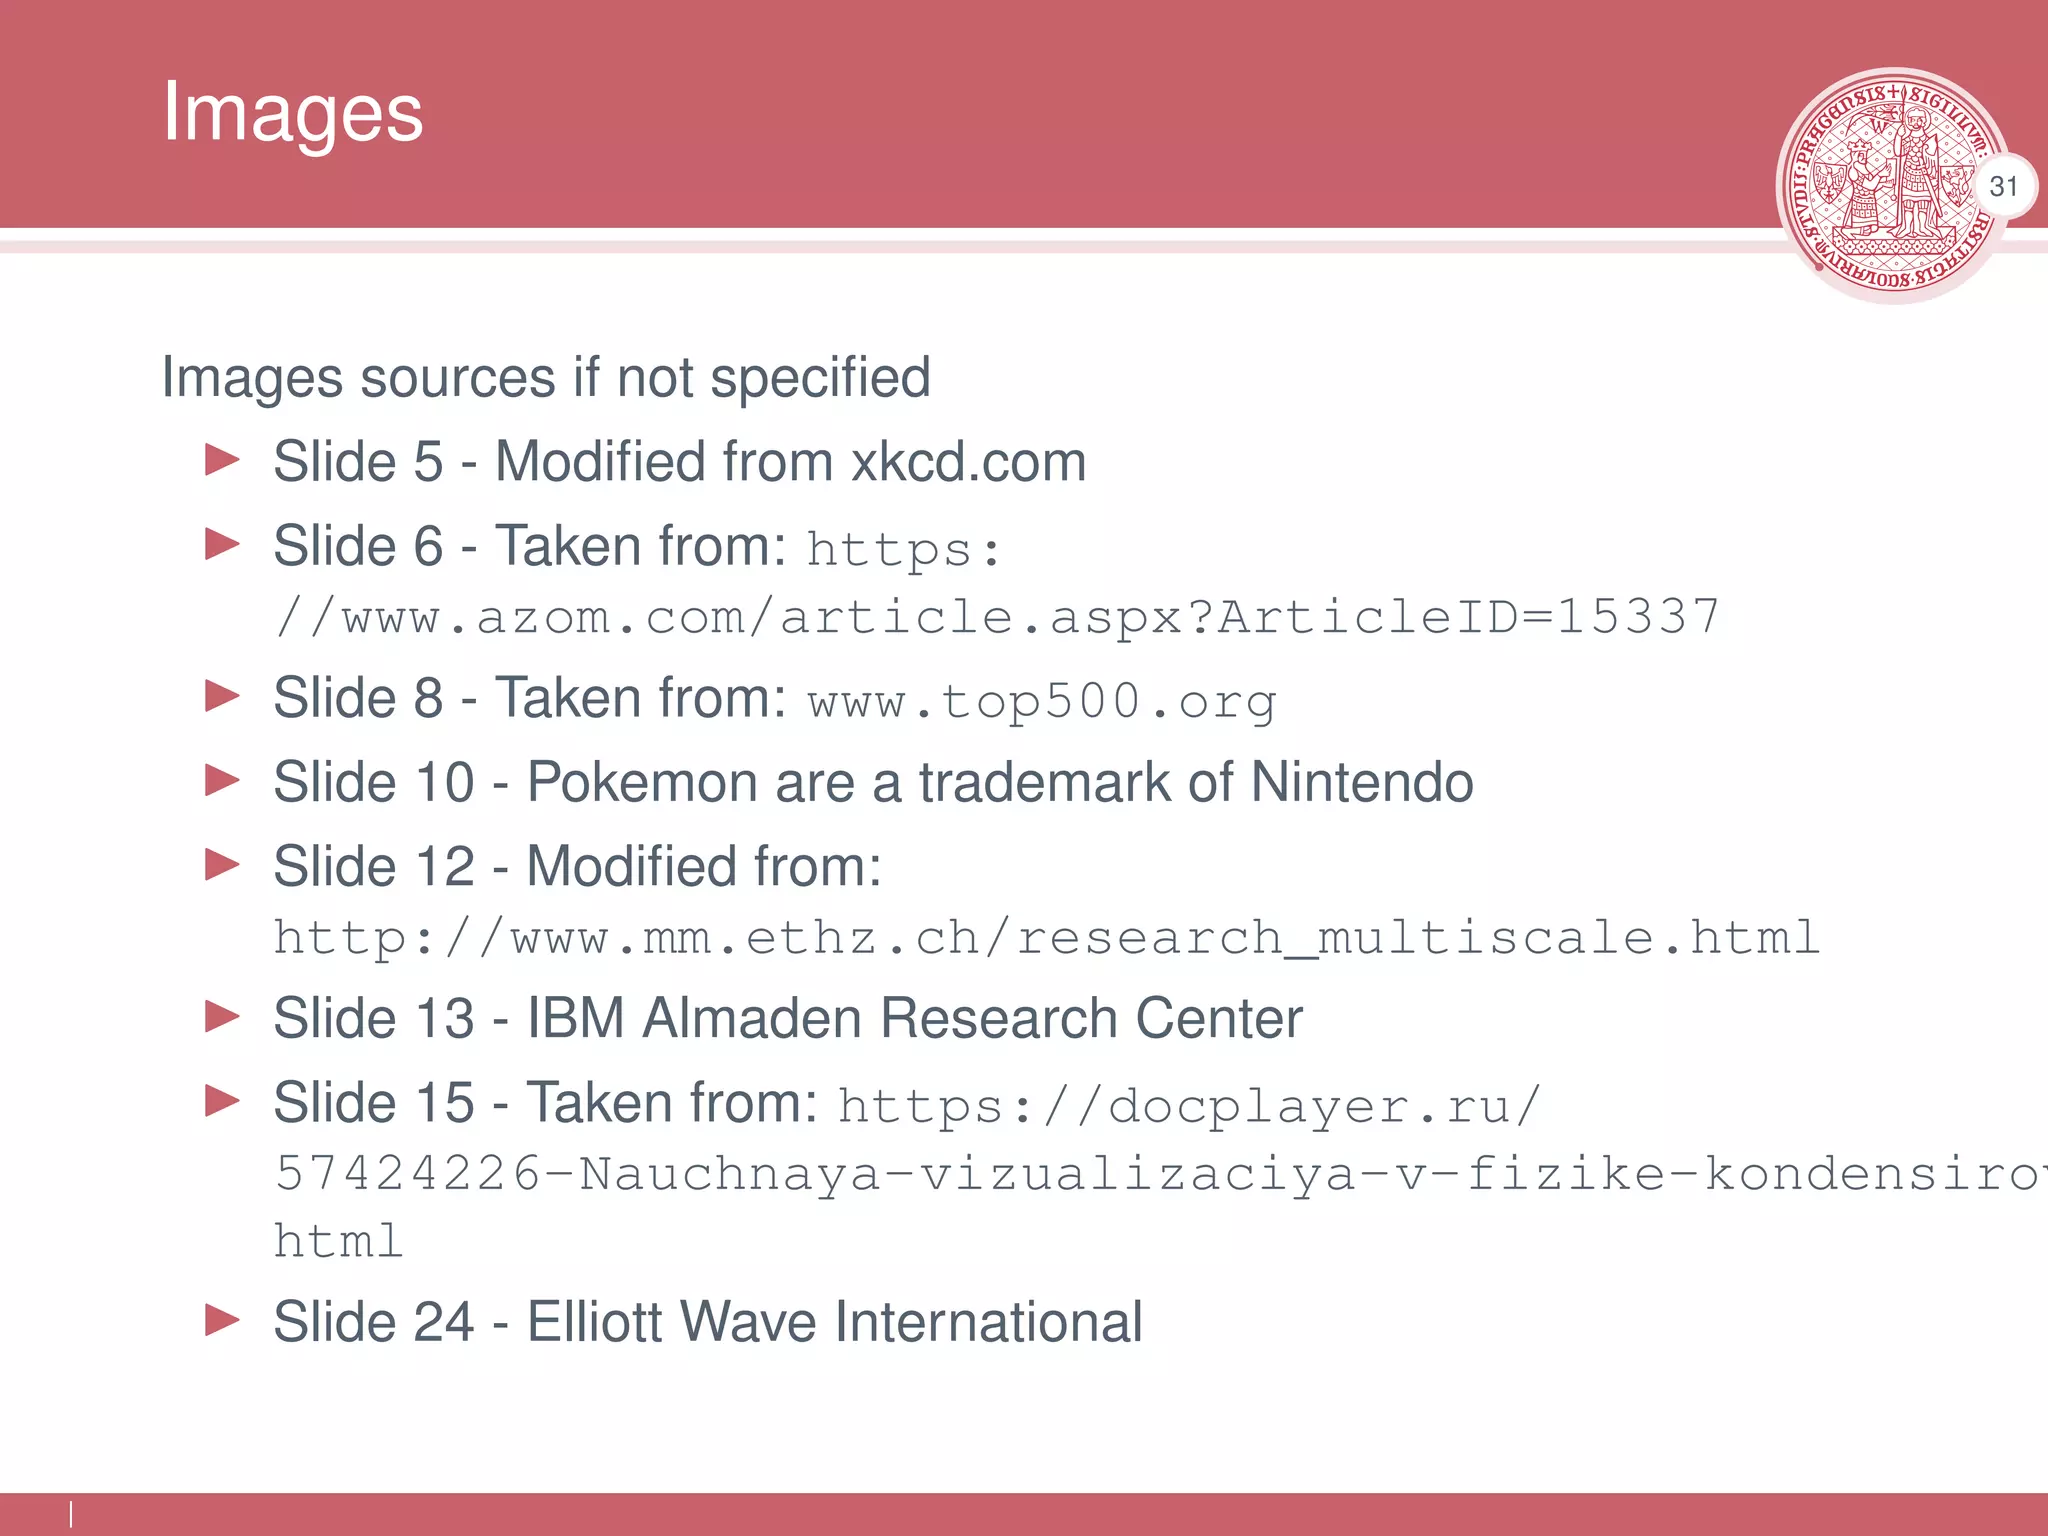Open the ethz.ch research_multiscale.html link

(1046, 938)
